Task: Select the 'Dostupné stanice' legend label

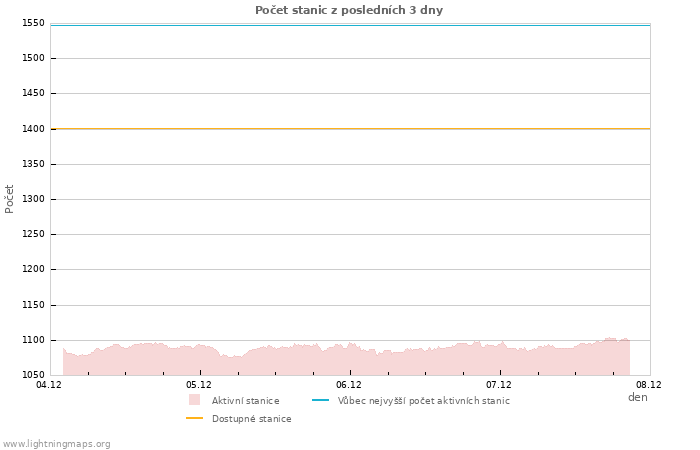Action: pos(251,419)
